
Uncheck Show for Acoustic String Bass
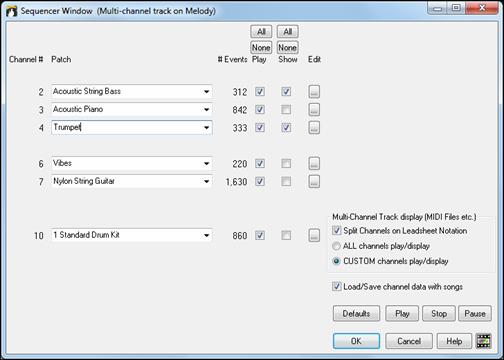tap(286, 91)
